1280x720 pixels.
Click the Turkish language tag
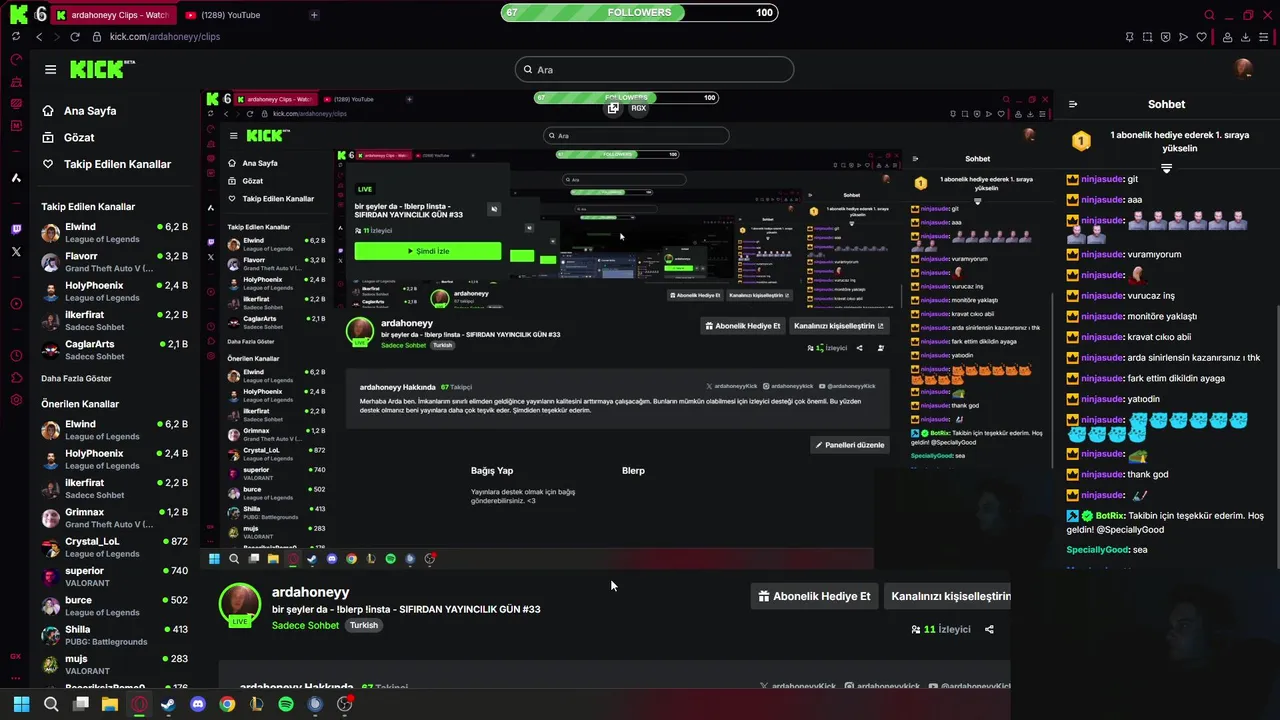(x=364, y=625)
